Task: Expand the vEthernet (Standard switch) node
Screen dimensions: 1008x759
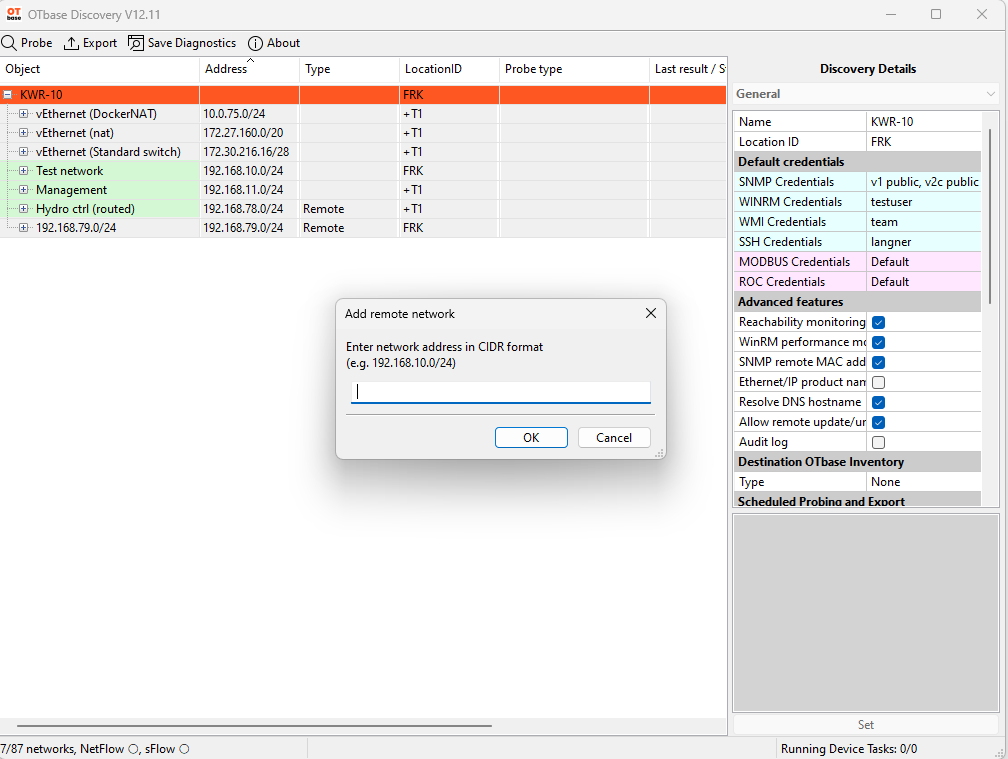Action: point(24,152)
